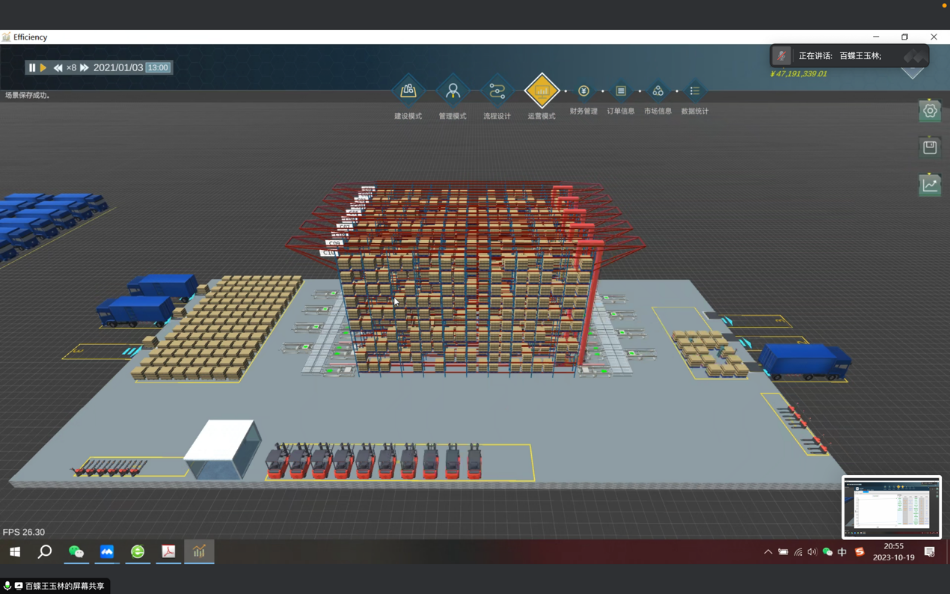
Task: Increase simulation speed with fast-forward arrows
Action: (x=85, y=68)
